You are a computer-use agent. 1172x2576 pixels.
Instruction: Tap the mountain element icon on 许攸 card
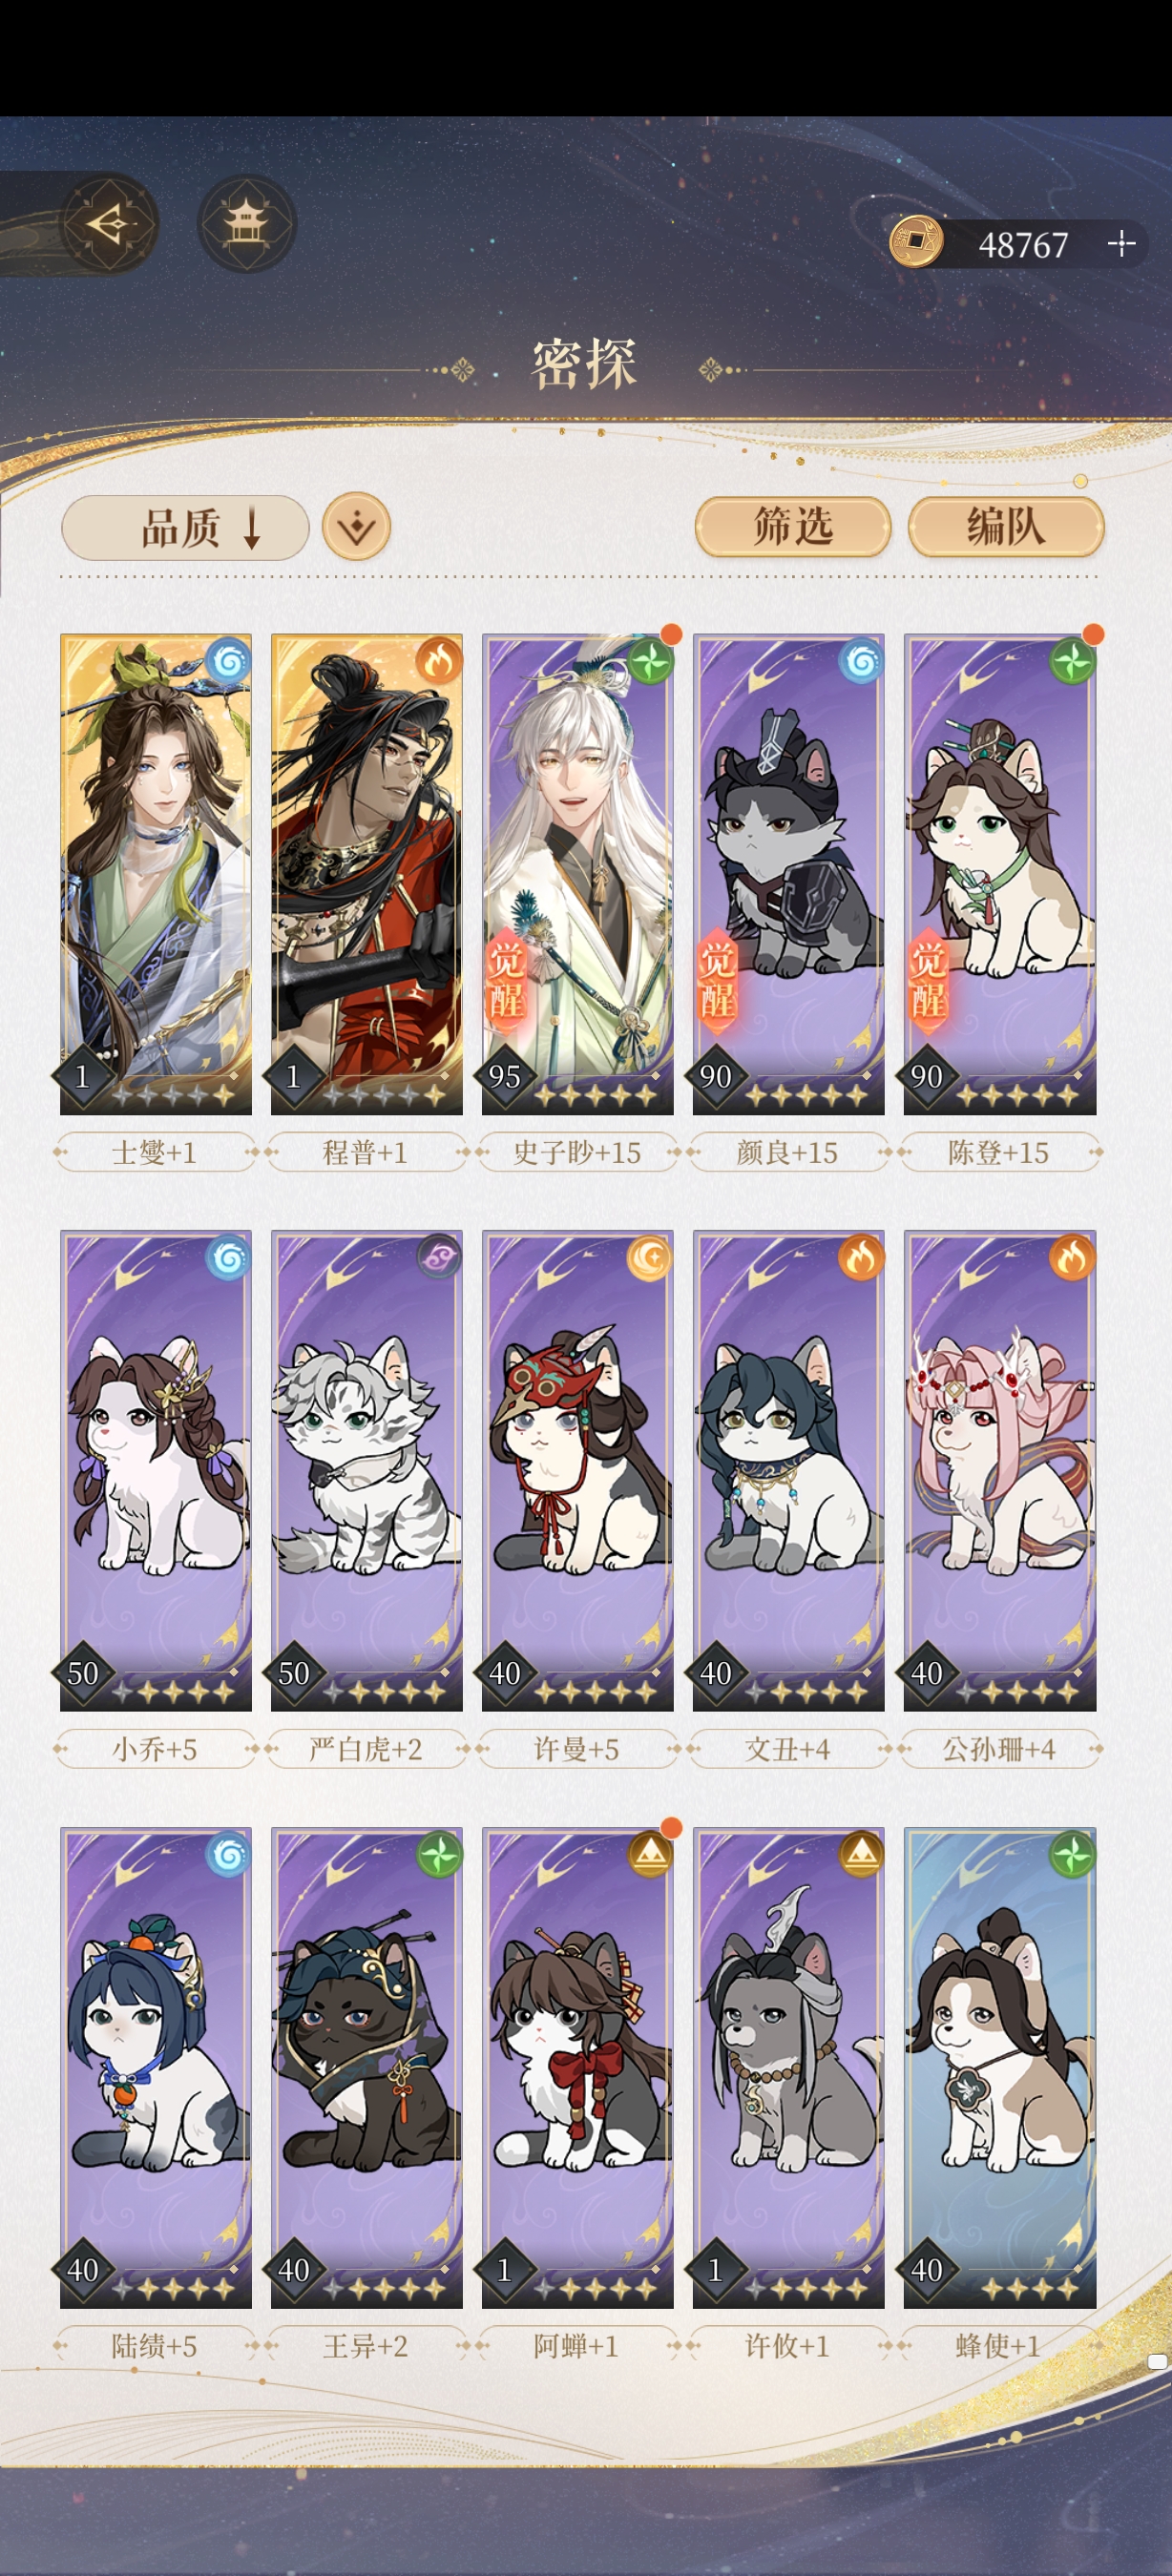(x=861, y=1854)
